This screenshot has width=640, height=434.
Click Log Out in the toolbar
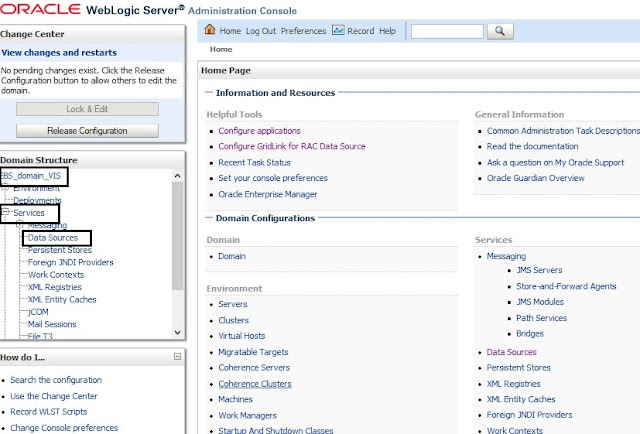coord(261,31)
